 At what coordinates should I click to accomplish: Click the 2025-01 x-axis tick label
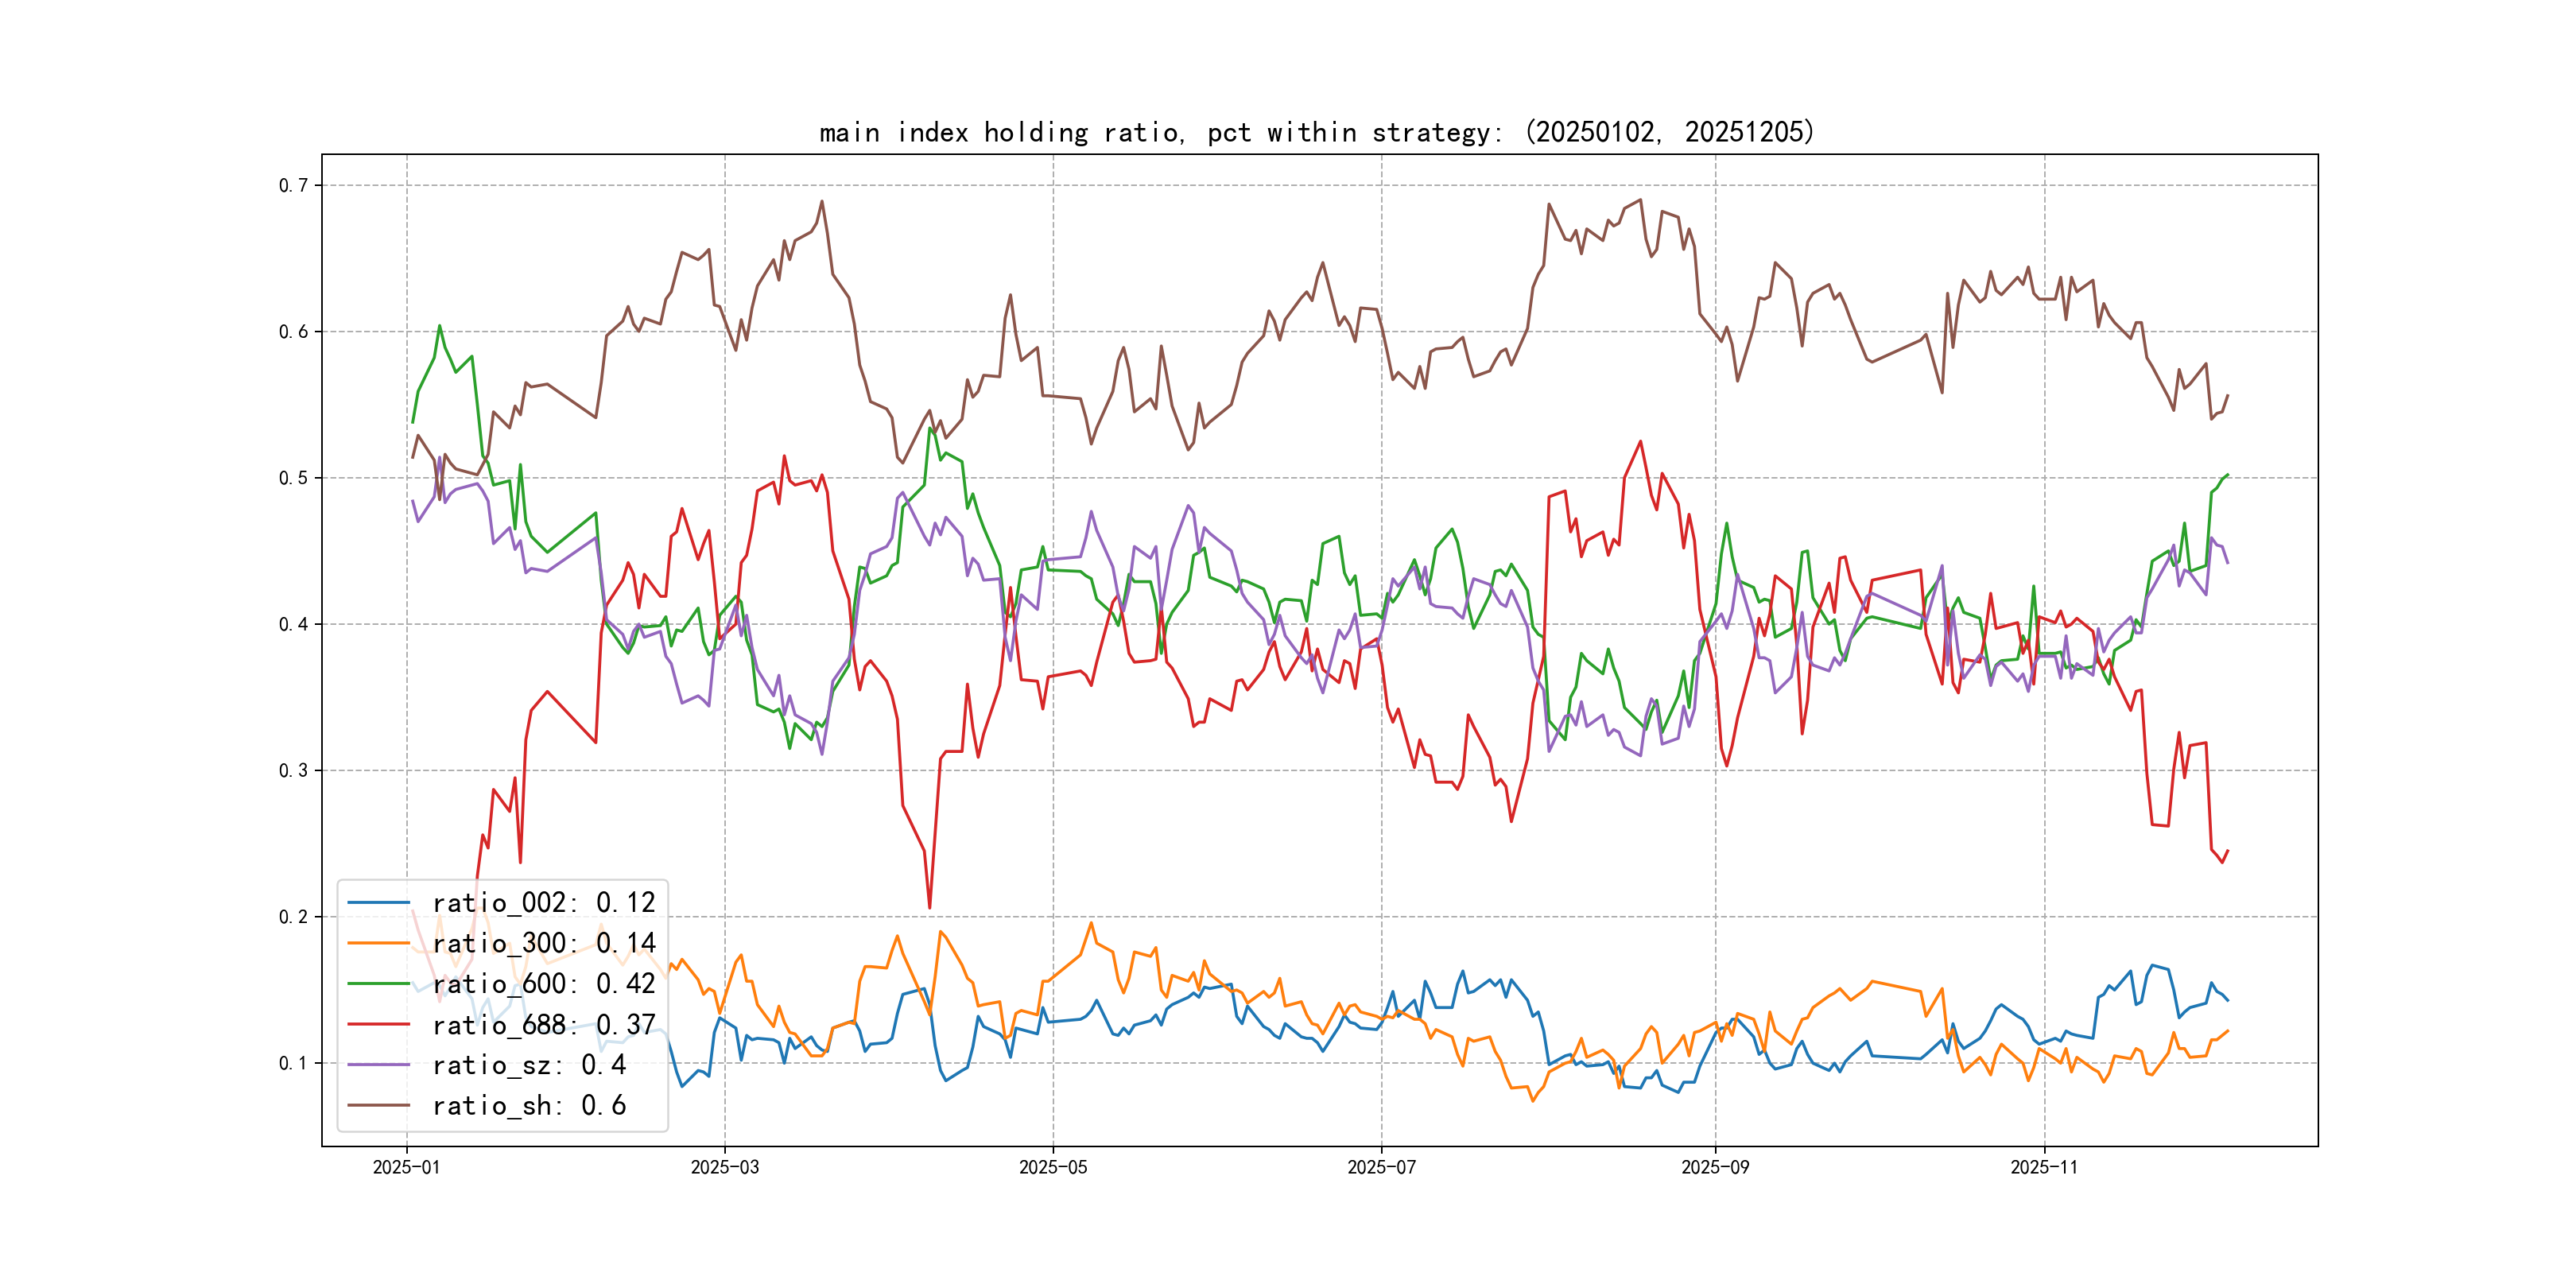click(x=406, y=1167)
